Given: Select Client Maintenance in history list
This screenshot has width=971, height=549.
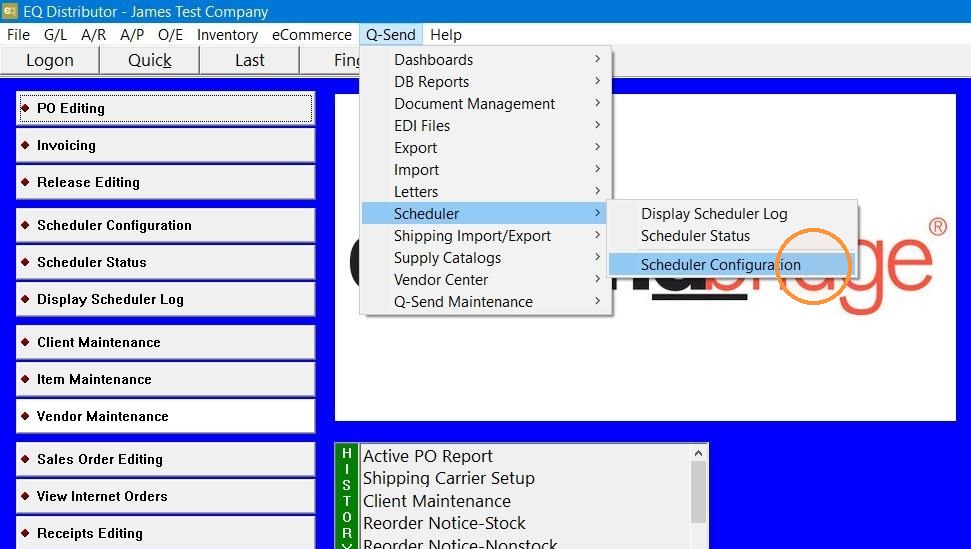Looking at the screenshot, I should (x=525, y=501).
